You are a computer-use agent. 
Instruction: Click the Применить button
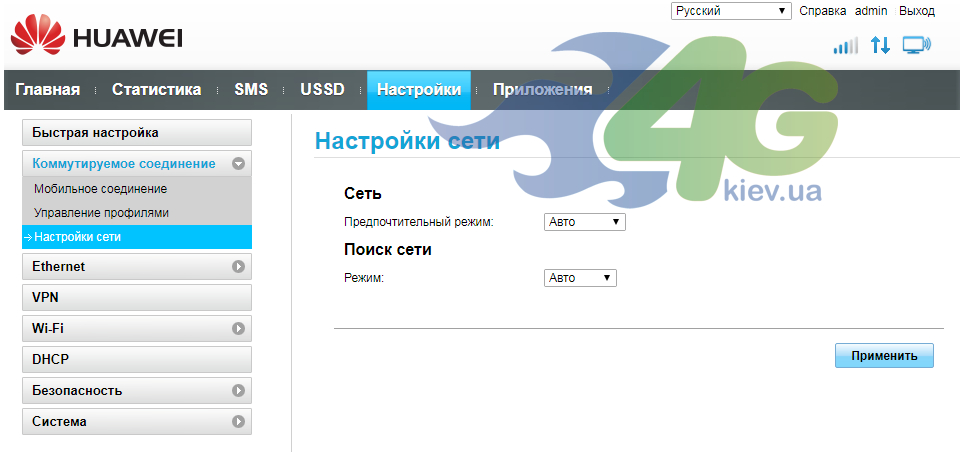point(884,355)
